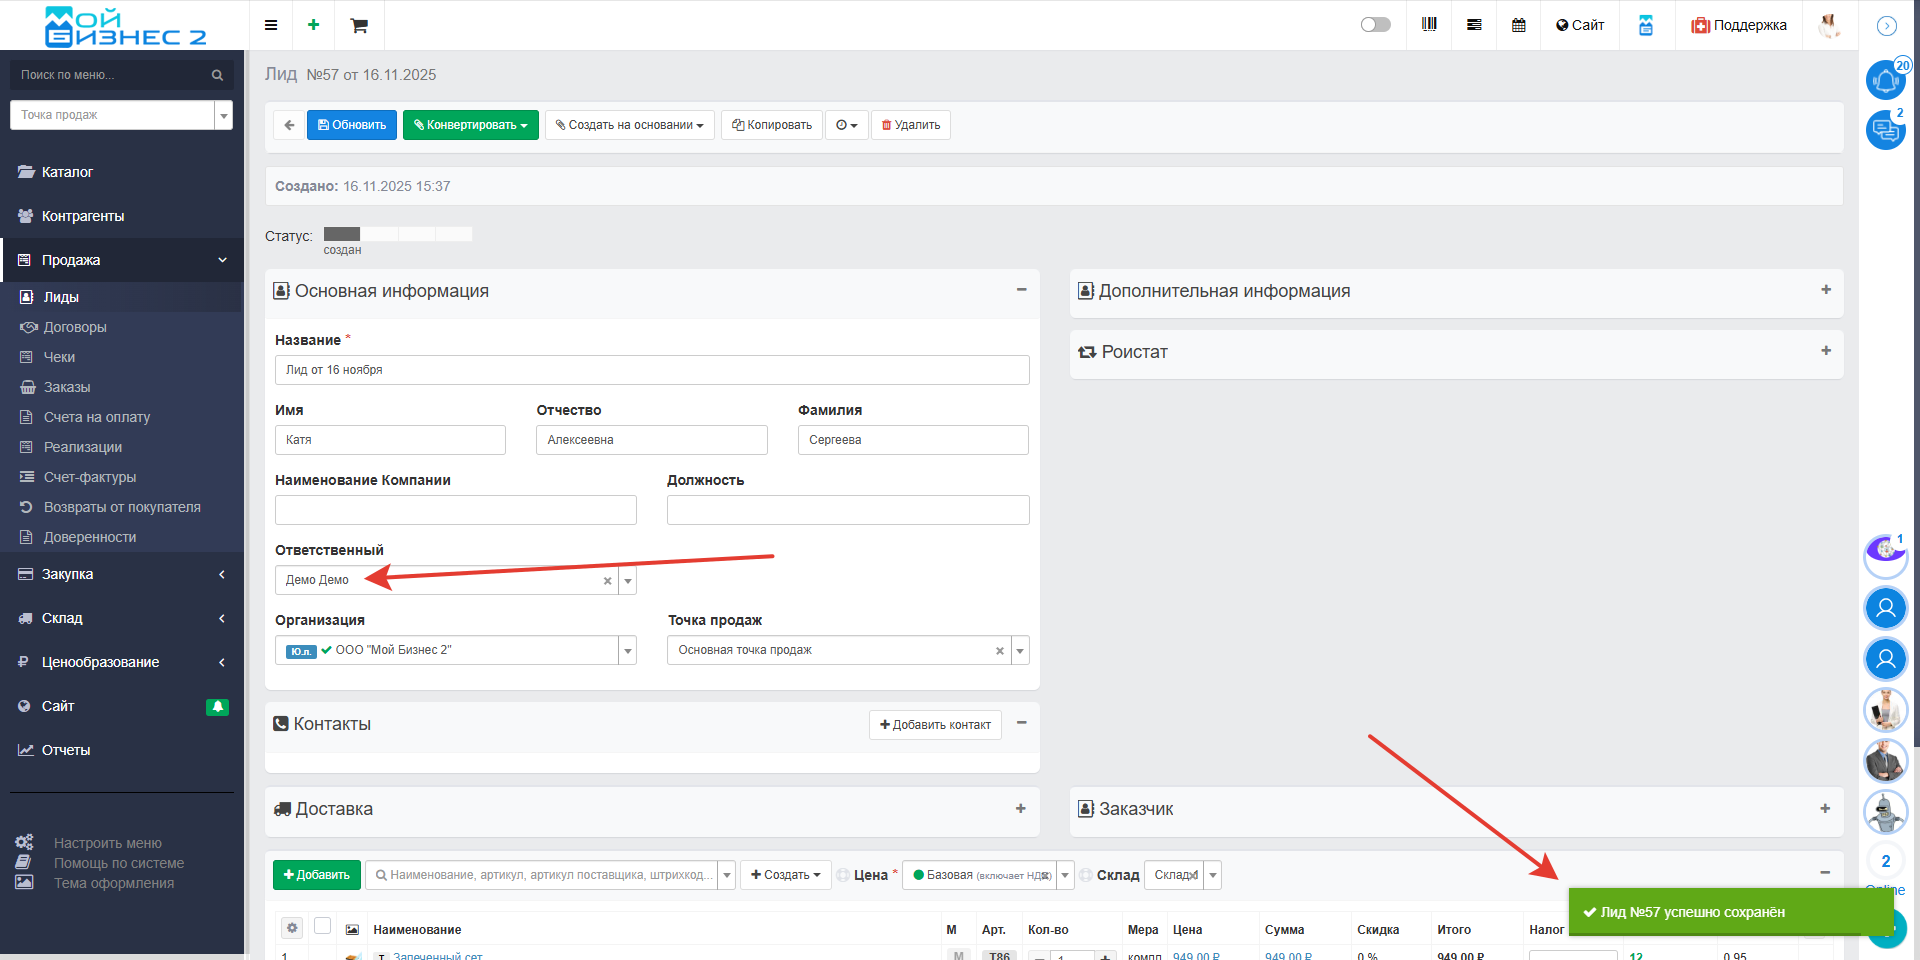Screen dimensions: 1920x960
Task: Click the shopping cart icon in top bar
Action: [359, 25]
